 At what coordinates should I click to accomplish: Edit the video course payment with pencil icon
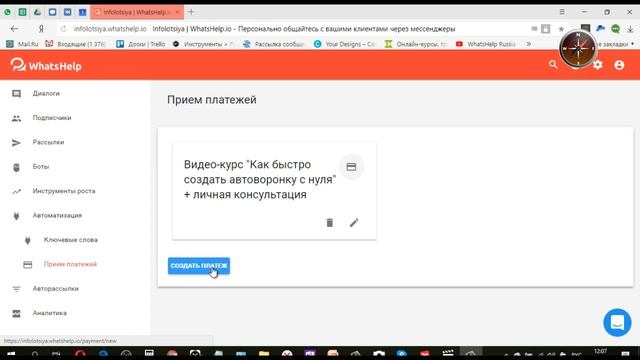354,222
